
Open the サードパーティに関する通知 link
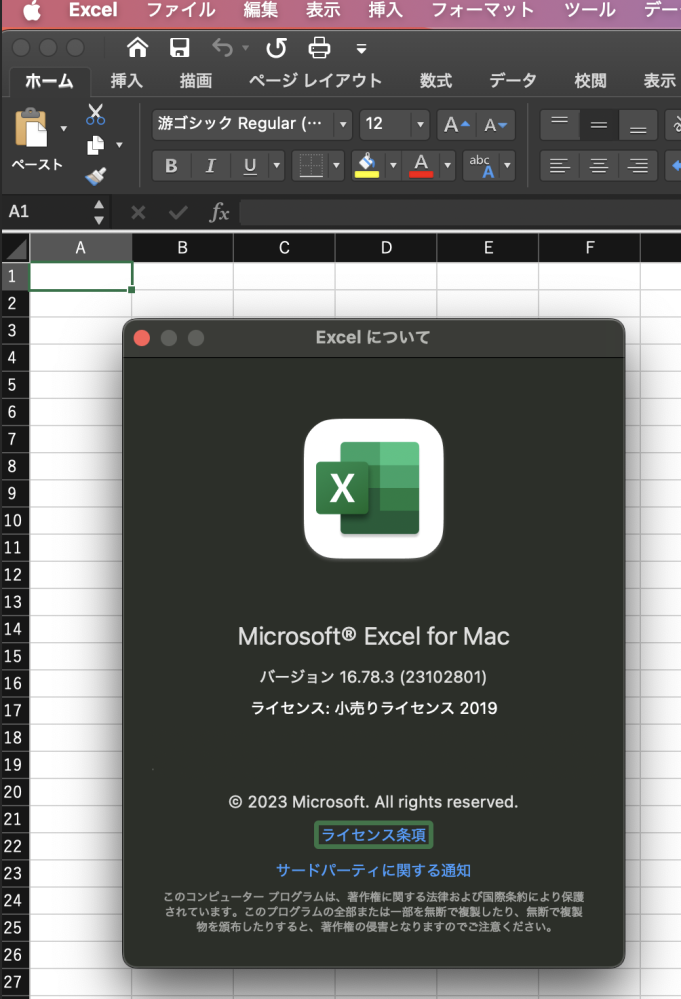coord(373,870)
